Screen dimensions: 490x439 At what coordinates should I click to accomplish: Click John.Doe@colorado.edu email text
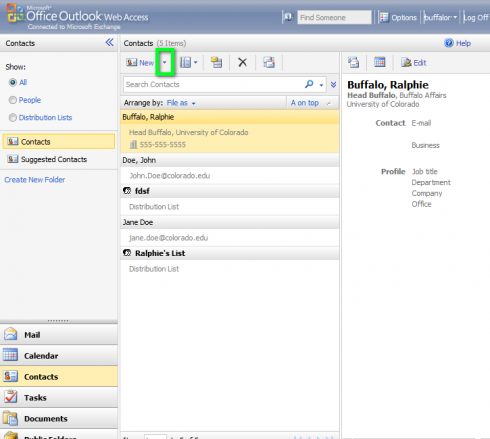coord(170,176)
